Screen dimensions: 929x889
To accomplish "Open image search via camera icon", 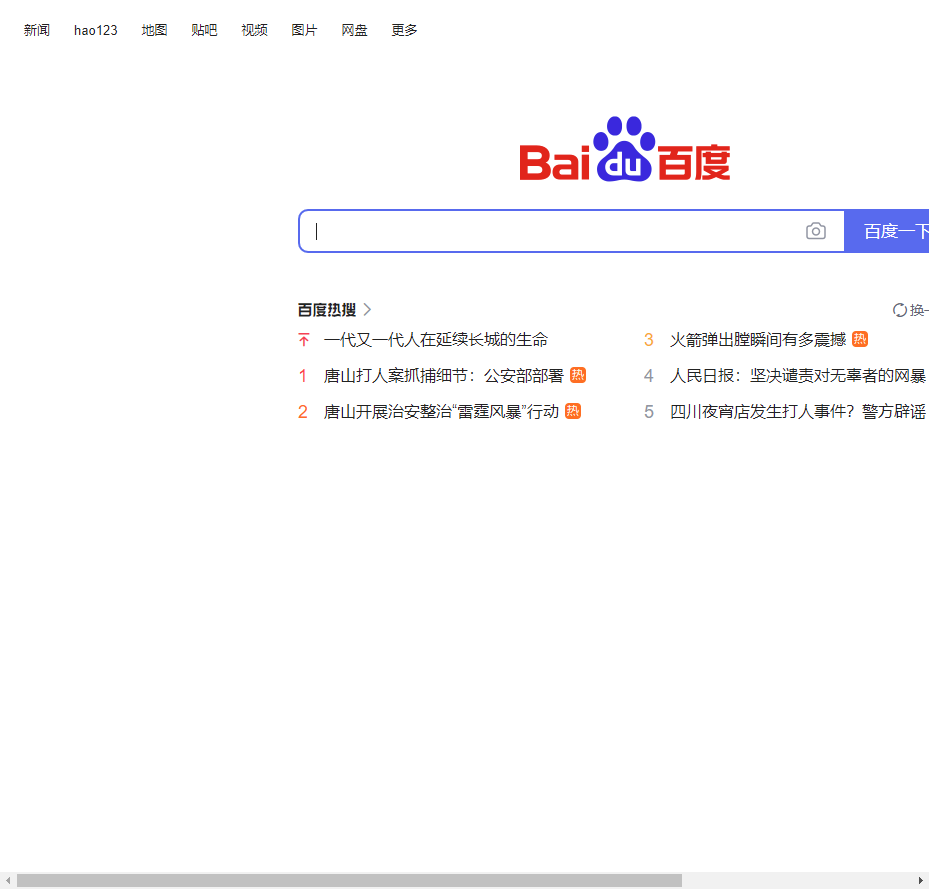I will tap(815, 231).
